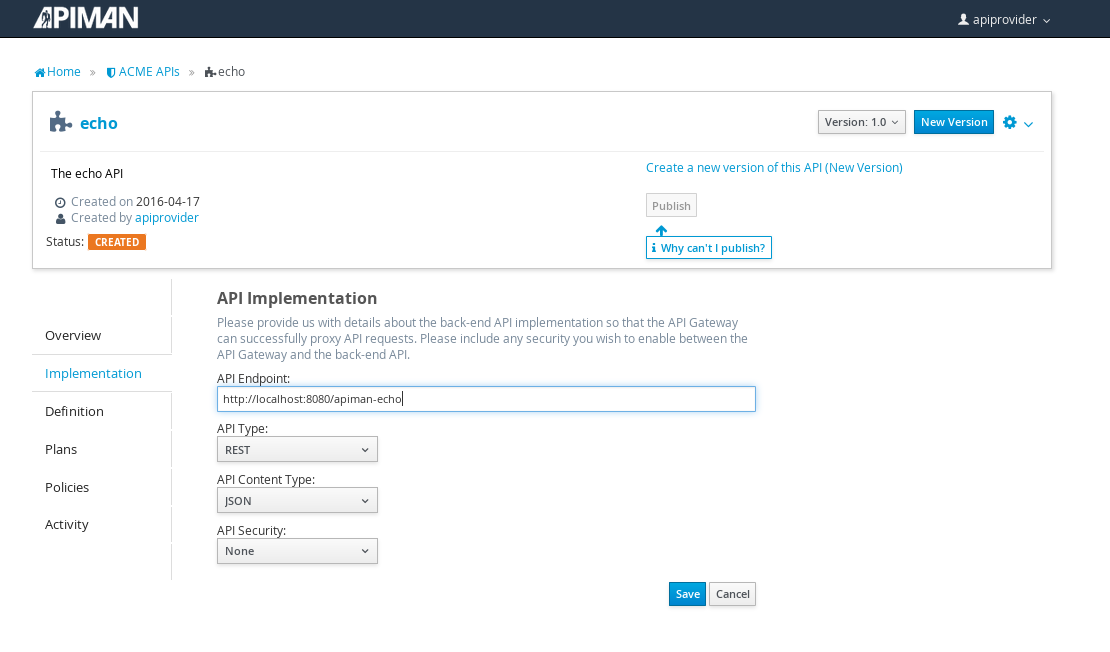This screenshot has width=1110, height=652.
Task: Open the API Security None dropdown
Action: tap(297, 551)
